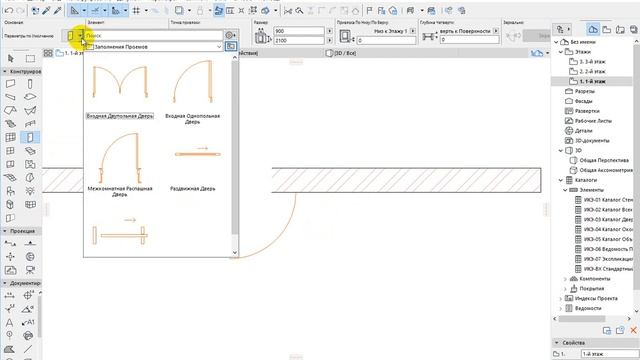Select the Zone tool
The image size is (640, 360).
click(x=30, y=164)
